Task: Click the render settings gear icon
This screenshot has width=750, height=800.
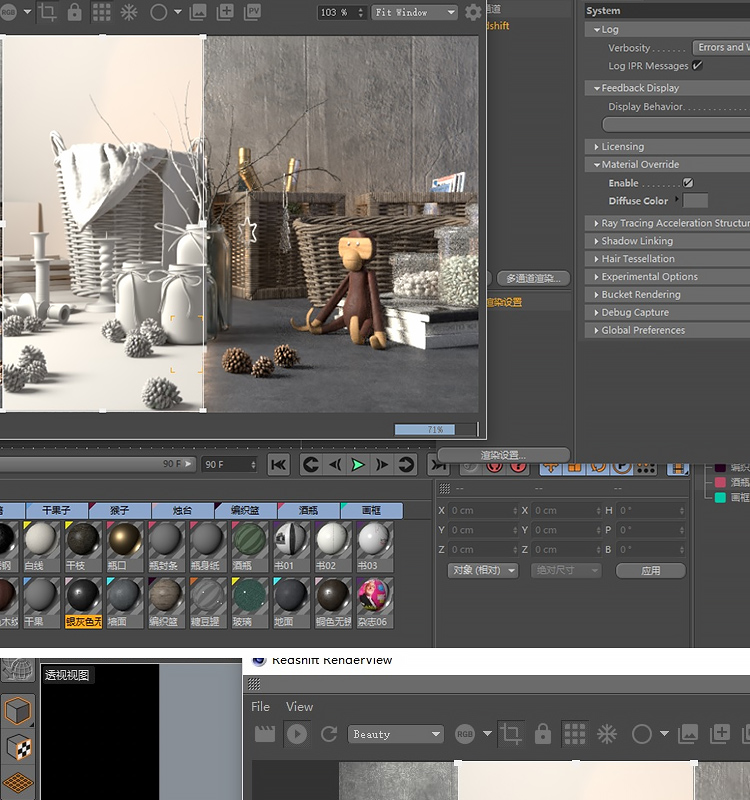Action: (x=473, y=13)
